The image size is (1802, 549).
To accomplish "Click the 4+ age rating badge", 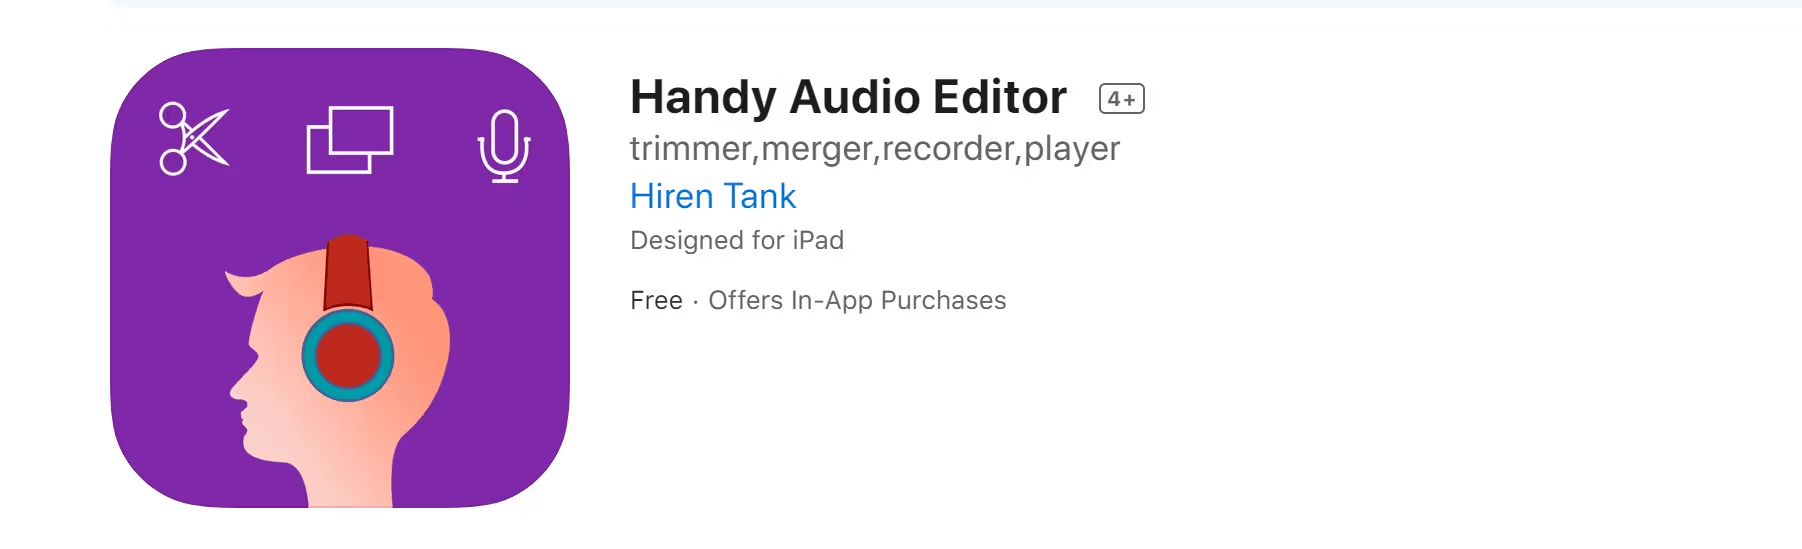I will (x=1121, y=99).
